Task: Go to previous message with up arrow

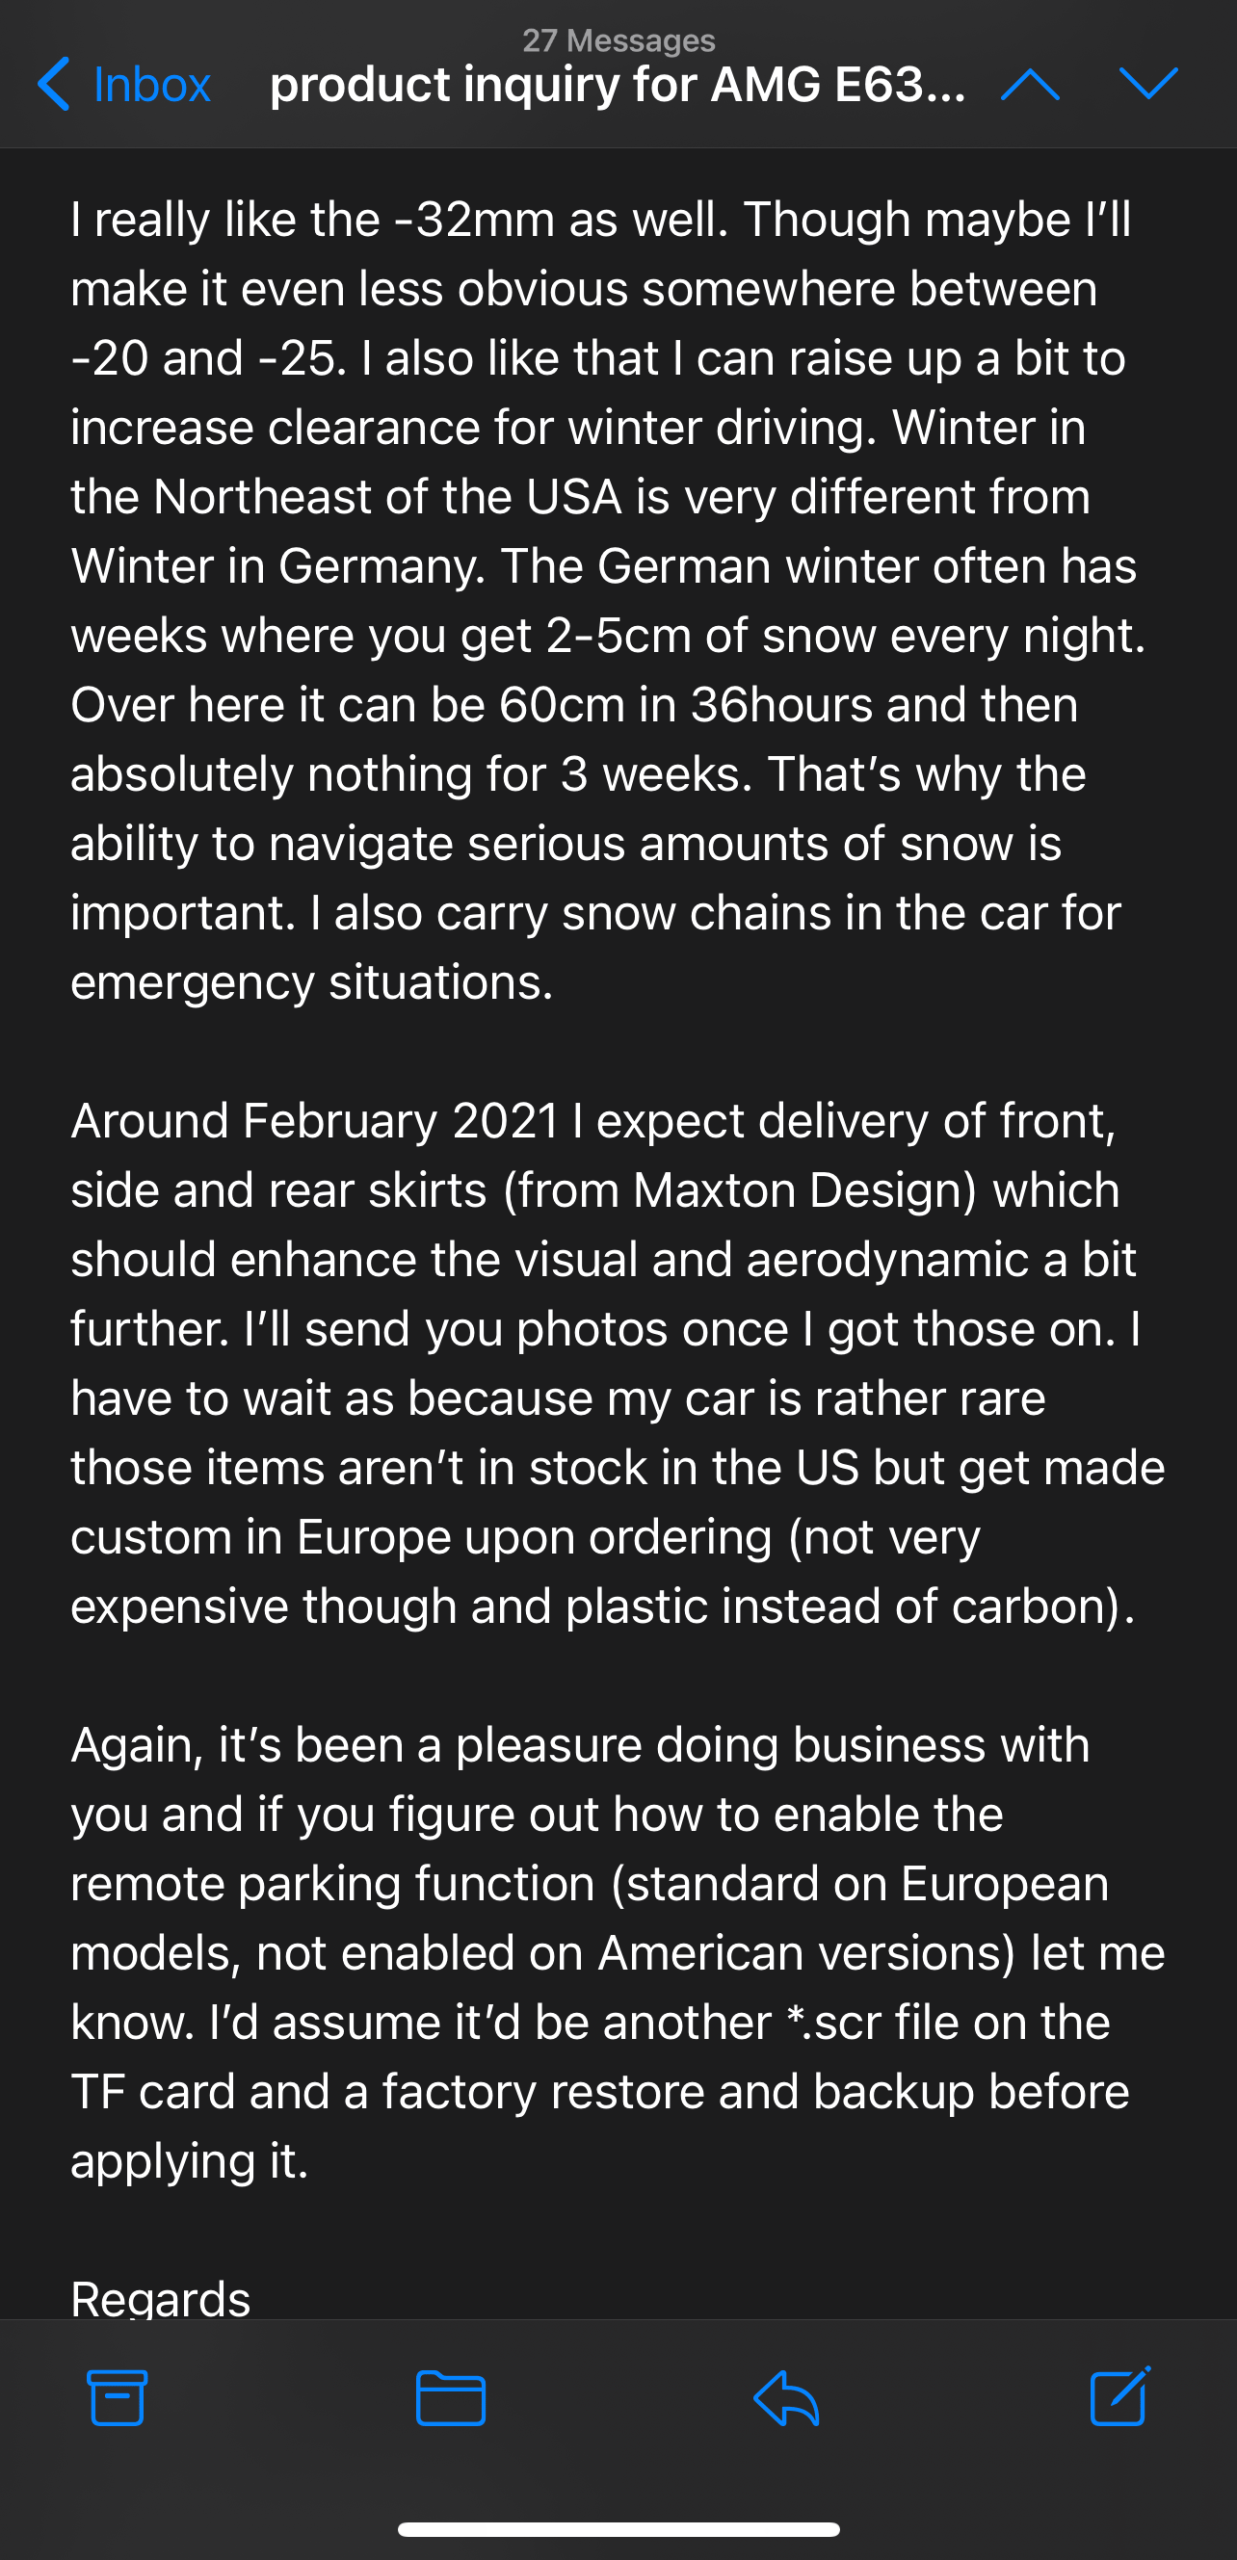Action: (x=1030, y=85)
